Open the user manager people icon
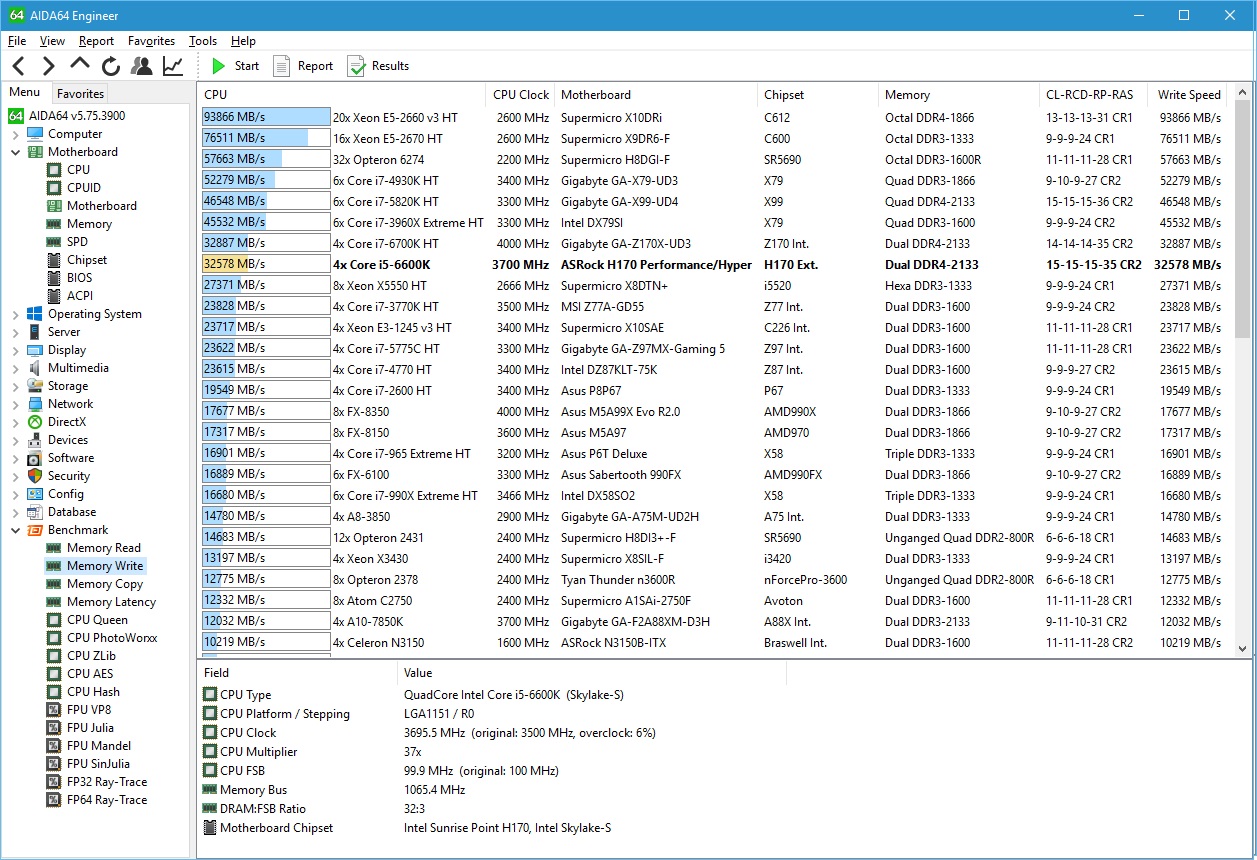This screenshot has height=860, width=1257. pos(142,66)
